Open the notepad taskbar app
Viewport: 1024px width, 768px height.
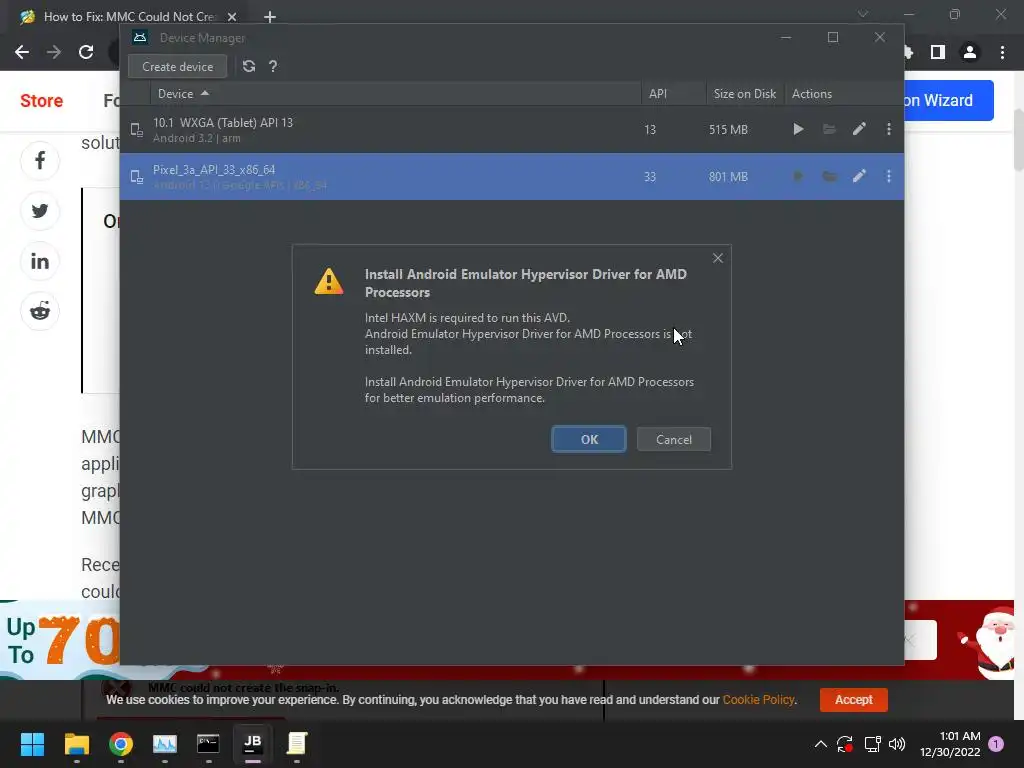(296, 744)
